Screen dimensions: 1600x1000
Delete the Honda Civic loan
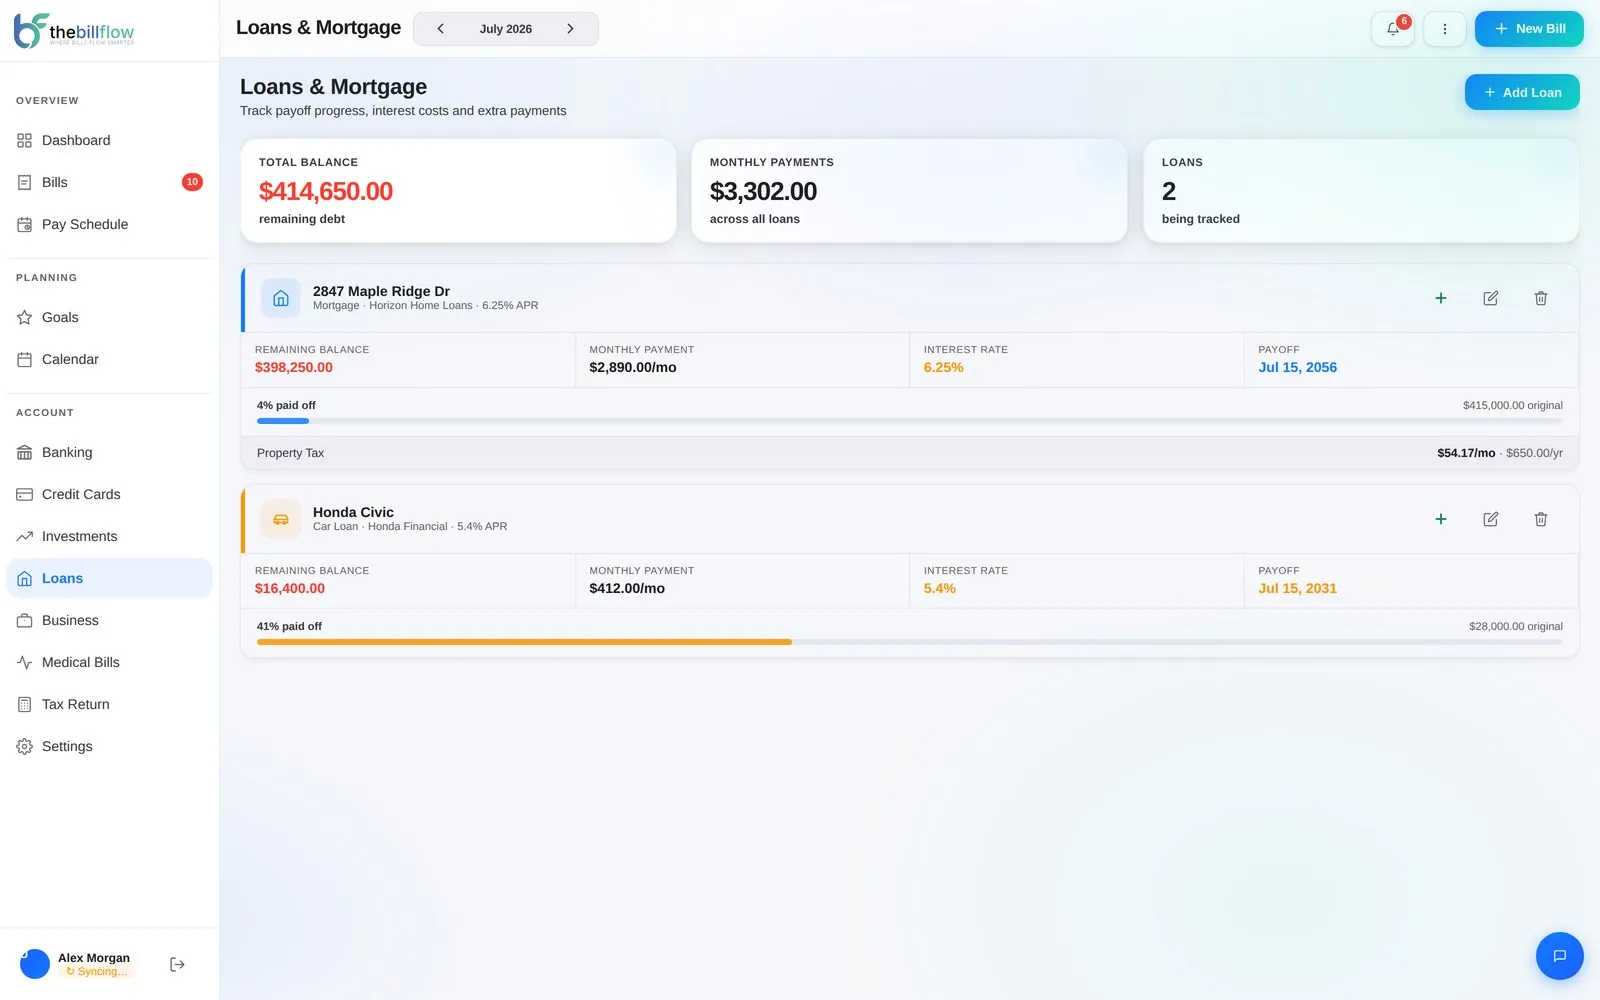pos(1541,519)
